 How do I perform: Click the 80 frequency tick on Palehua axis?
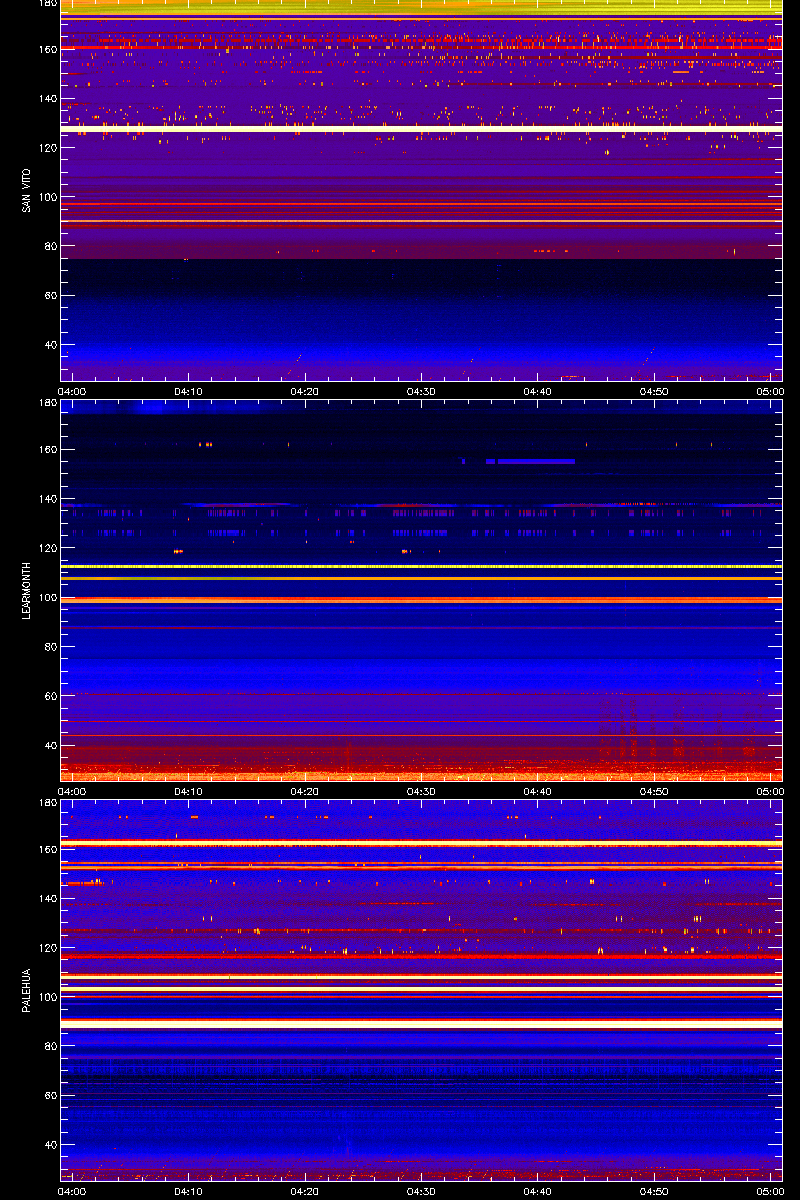[50, 1046]
